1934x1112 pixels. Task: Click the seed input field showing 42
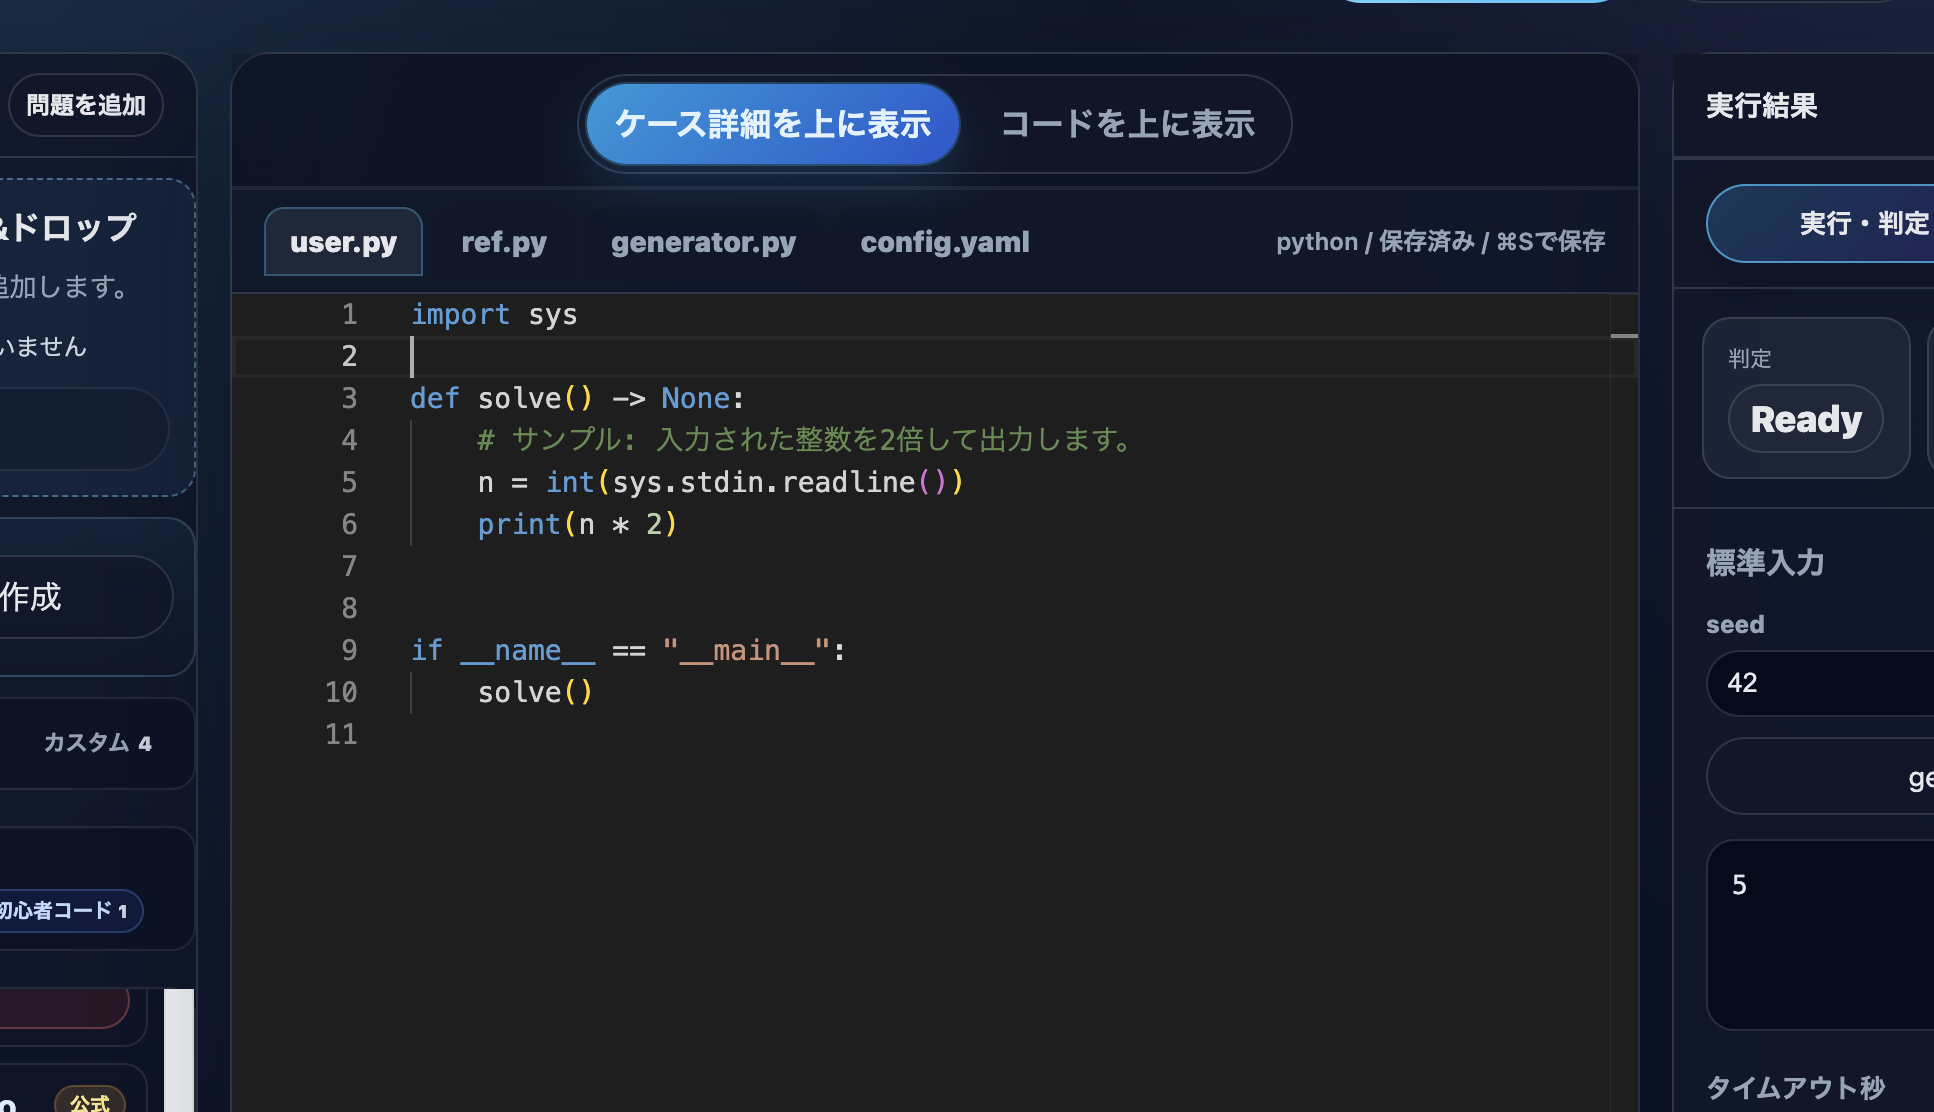click(1822, 683)
